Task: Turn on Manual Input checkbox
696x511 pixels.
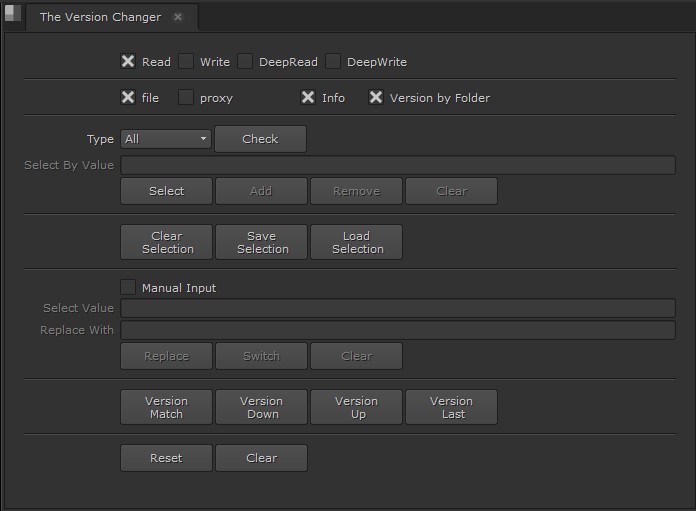Action: (x=128, y=287)
